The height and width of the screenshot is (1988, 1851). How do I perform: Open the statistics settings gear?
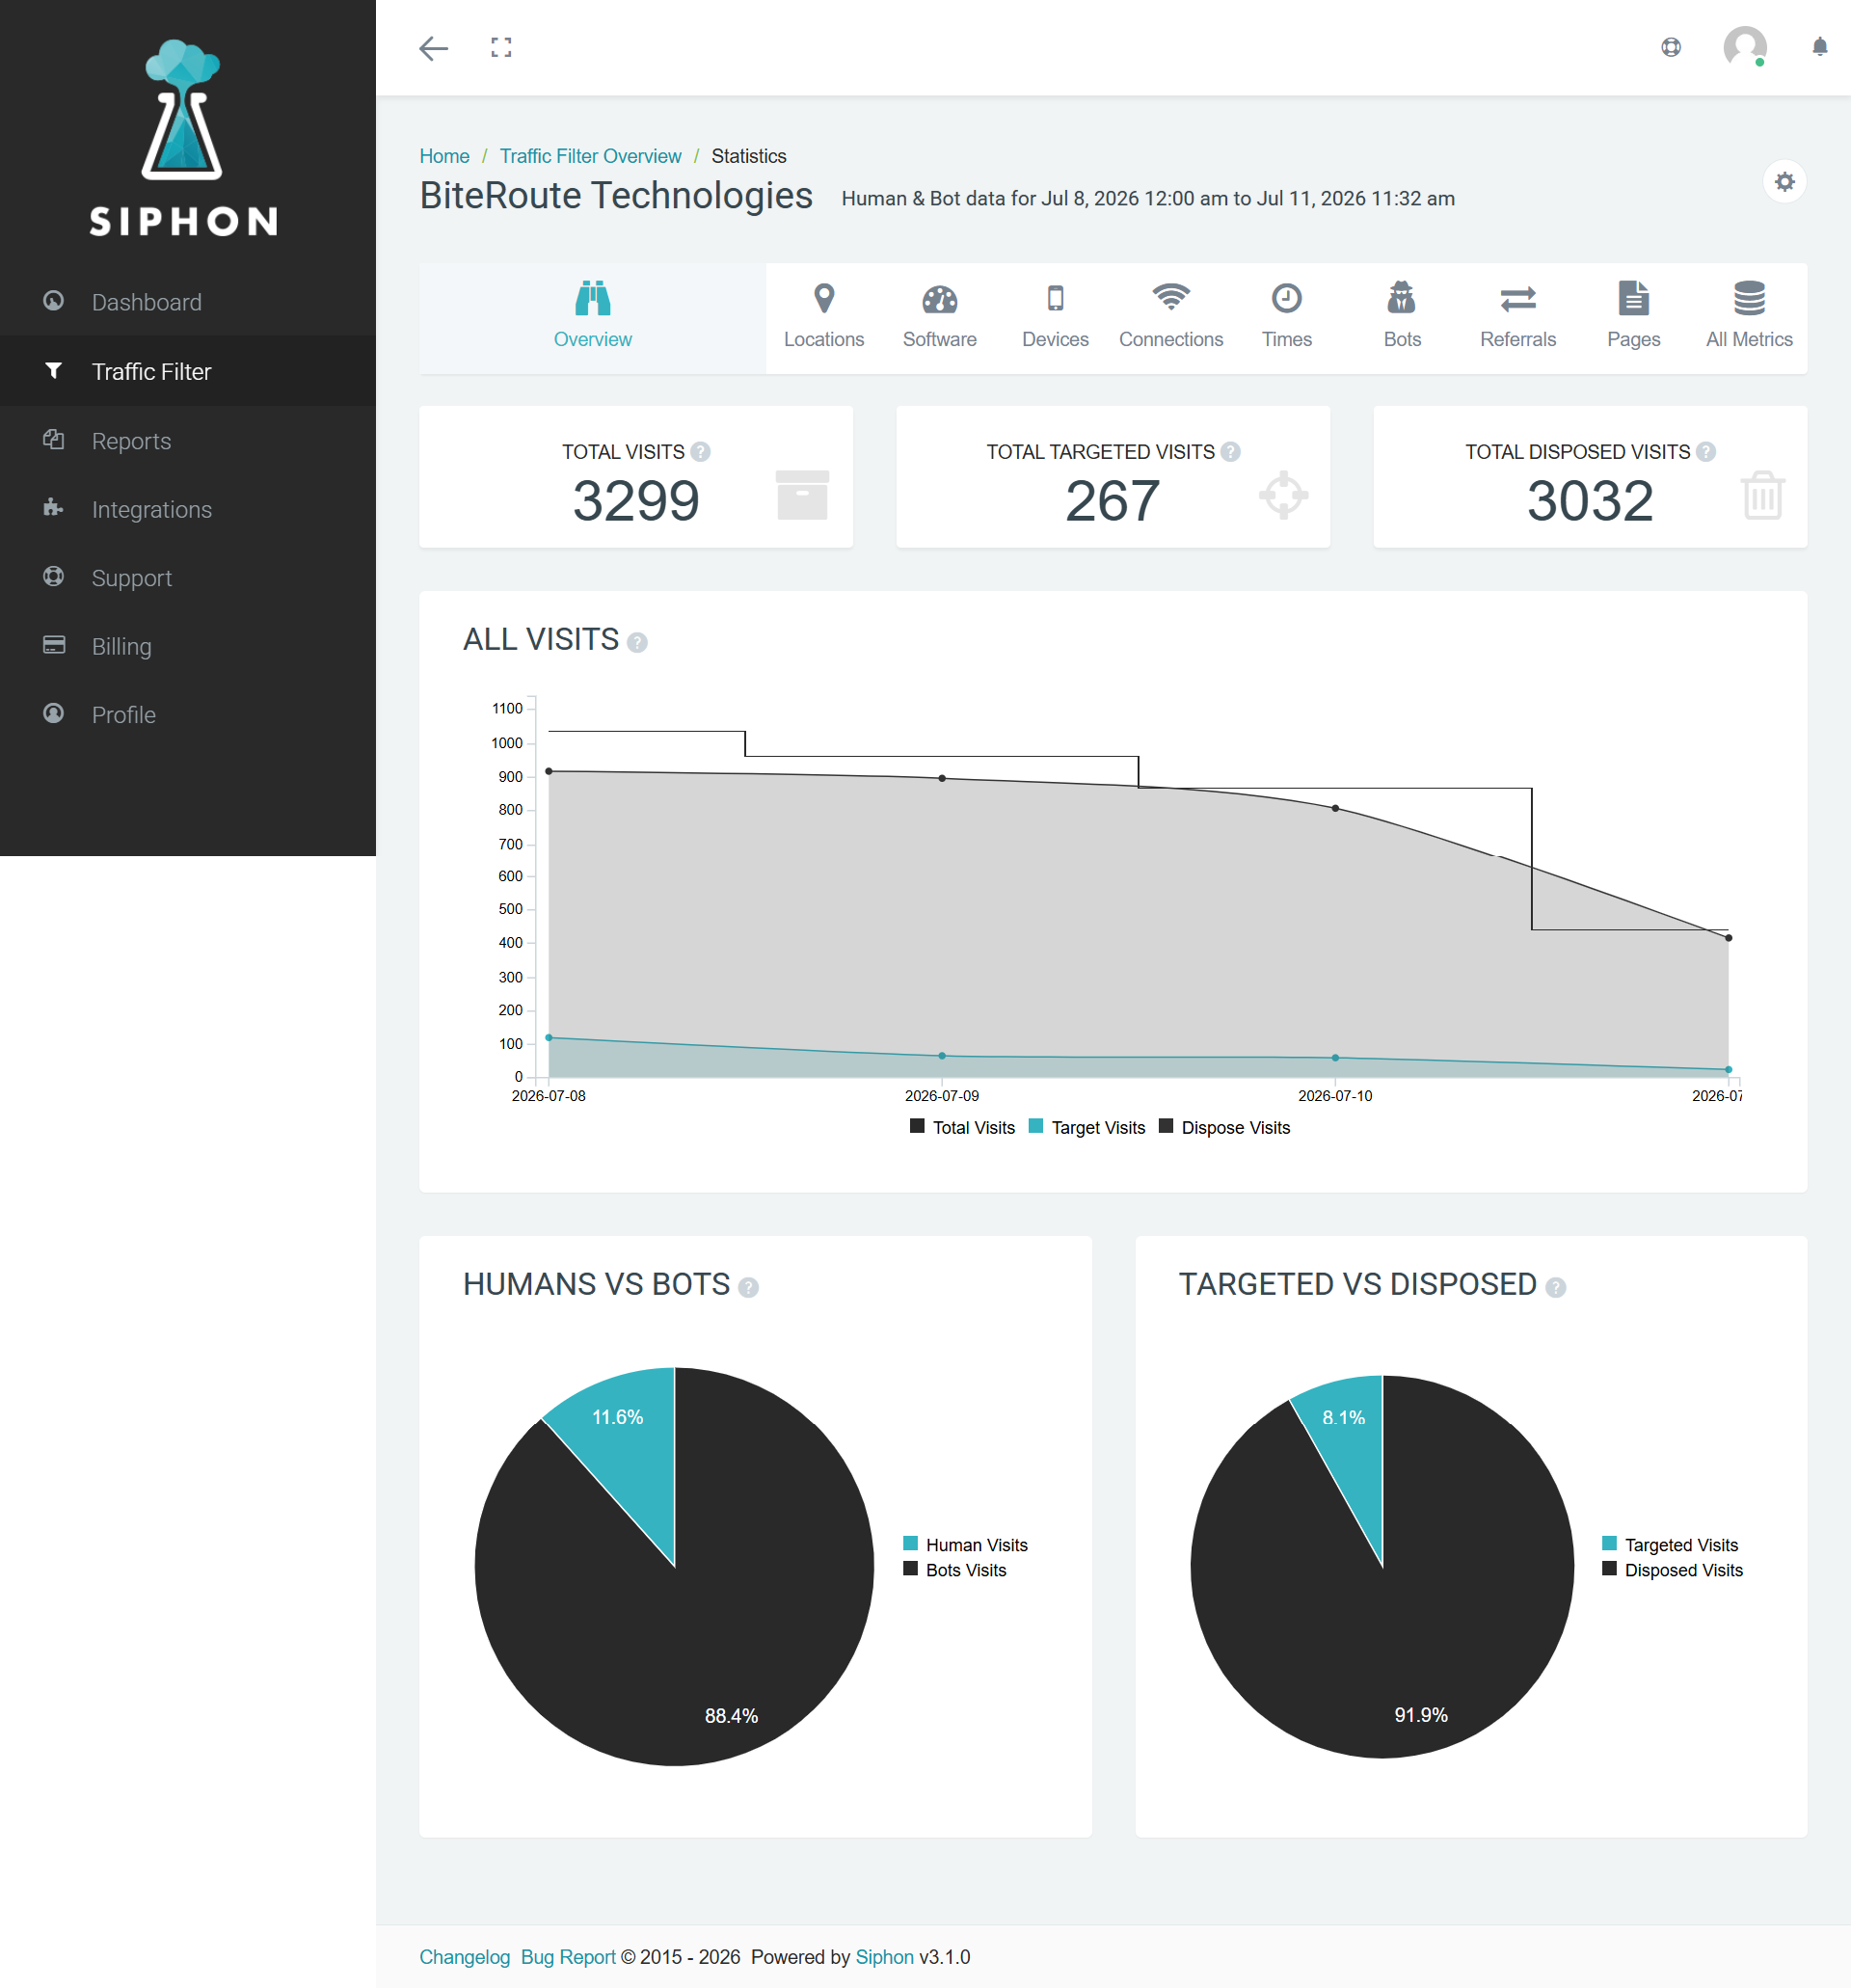(1784, 182)
